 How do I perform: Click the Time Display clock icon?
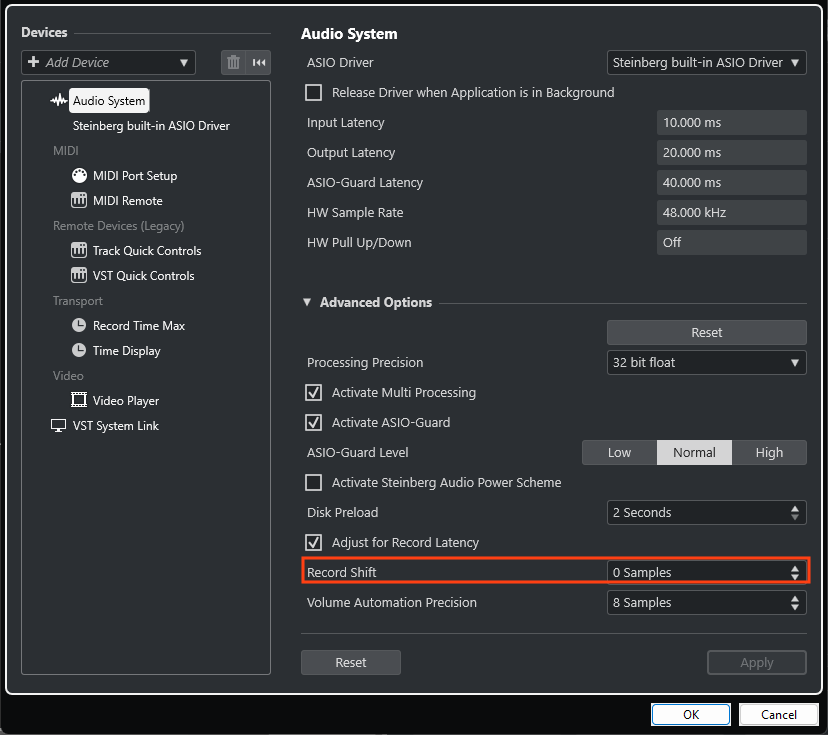coord(79,350)
